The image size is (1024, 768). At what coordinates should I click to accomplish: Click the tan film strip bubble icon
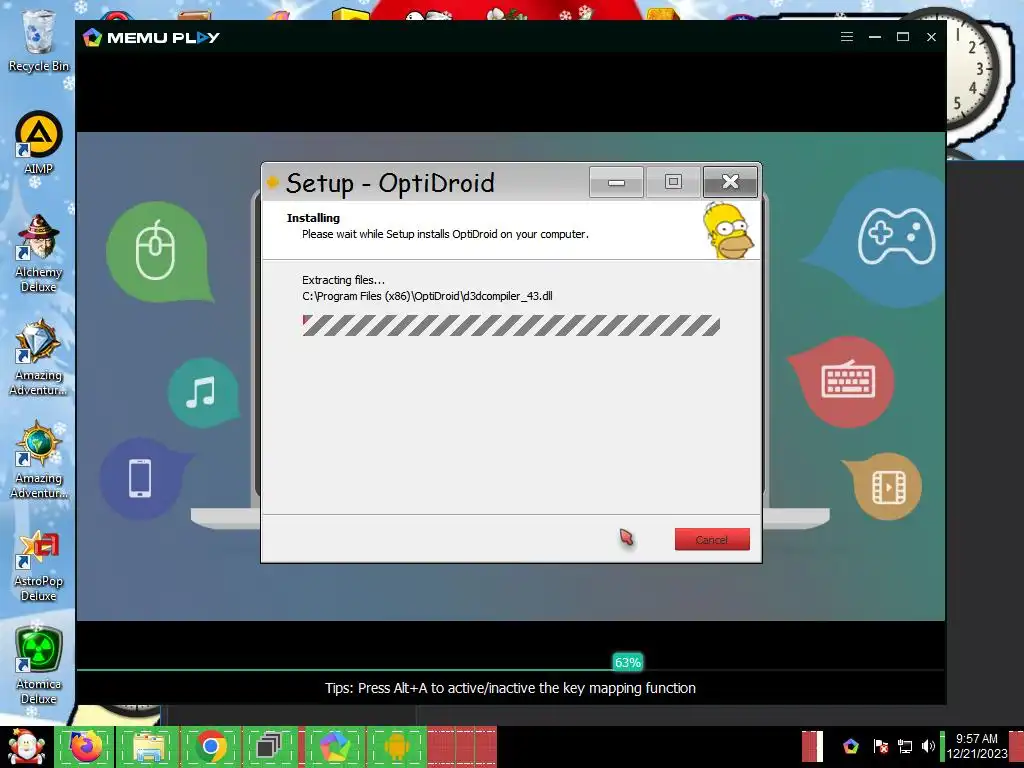885,487
